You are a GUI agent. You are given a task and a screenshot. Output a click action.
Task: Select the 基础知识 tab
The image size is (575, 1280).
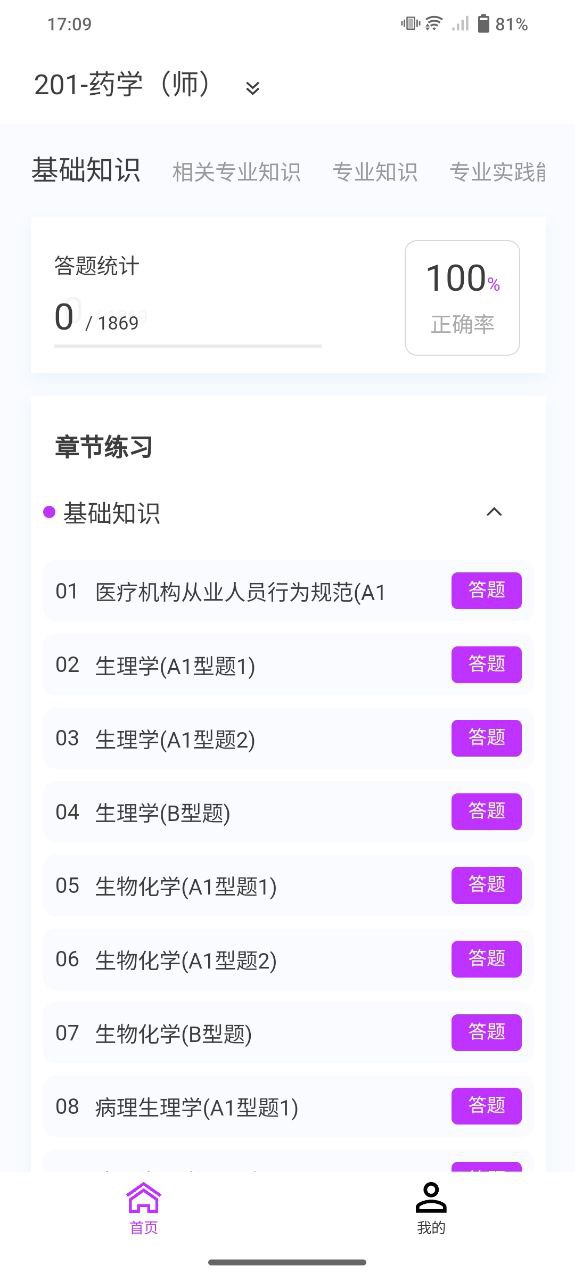click(x=86, y=171)
